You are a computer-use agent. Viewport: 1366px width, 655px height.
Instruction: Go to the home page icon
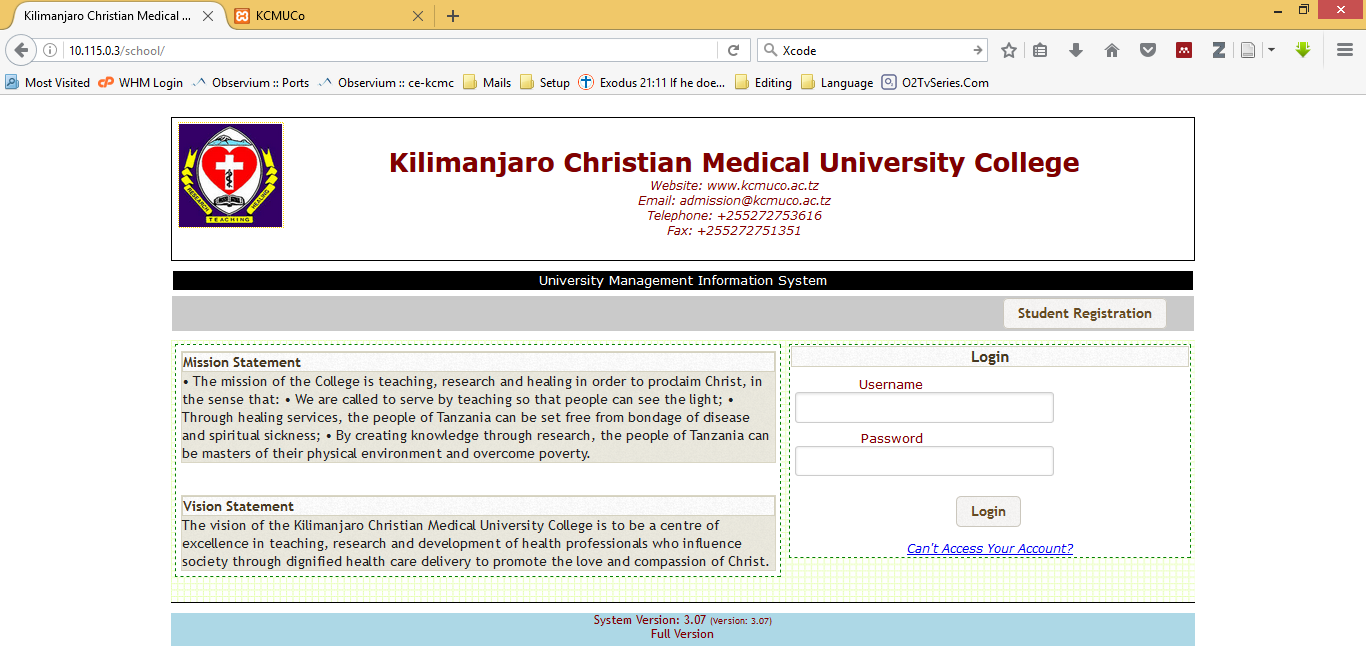1112,50
